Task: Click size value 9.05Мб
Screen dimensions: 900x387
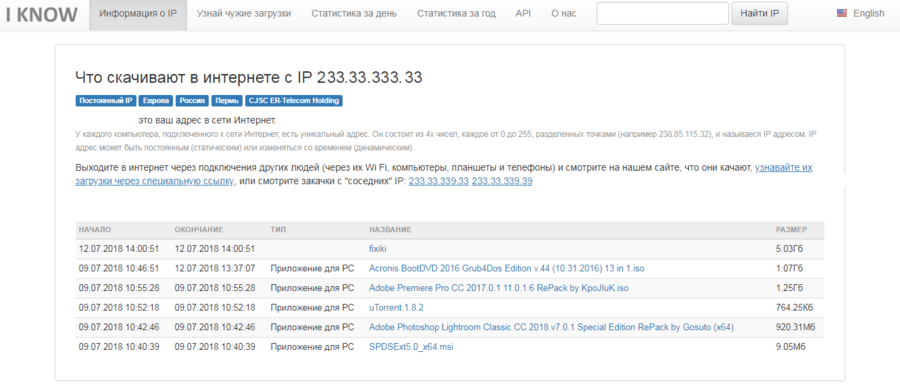Action: (790, 347)
